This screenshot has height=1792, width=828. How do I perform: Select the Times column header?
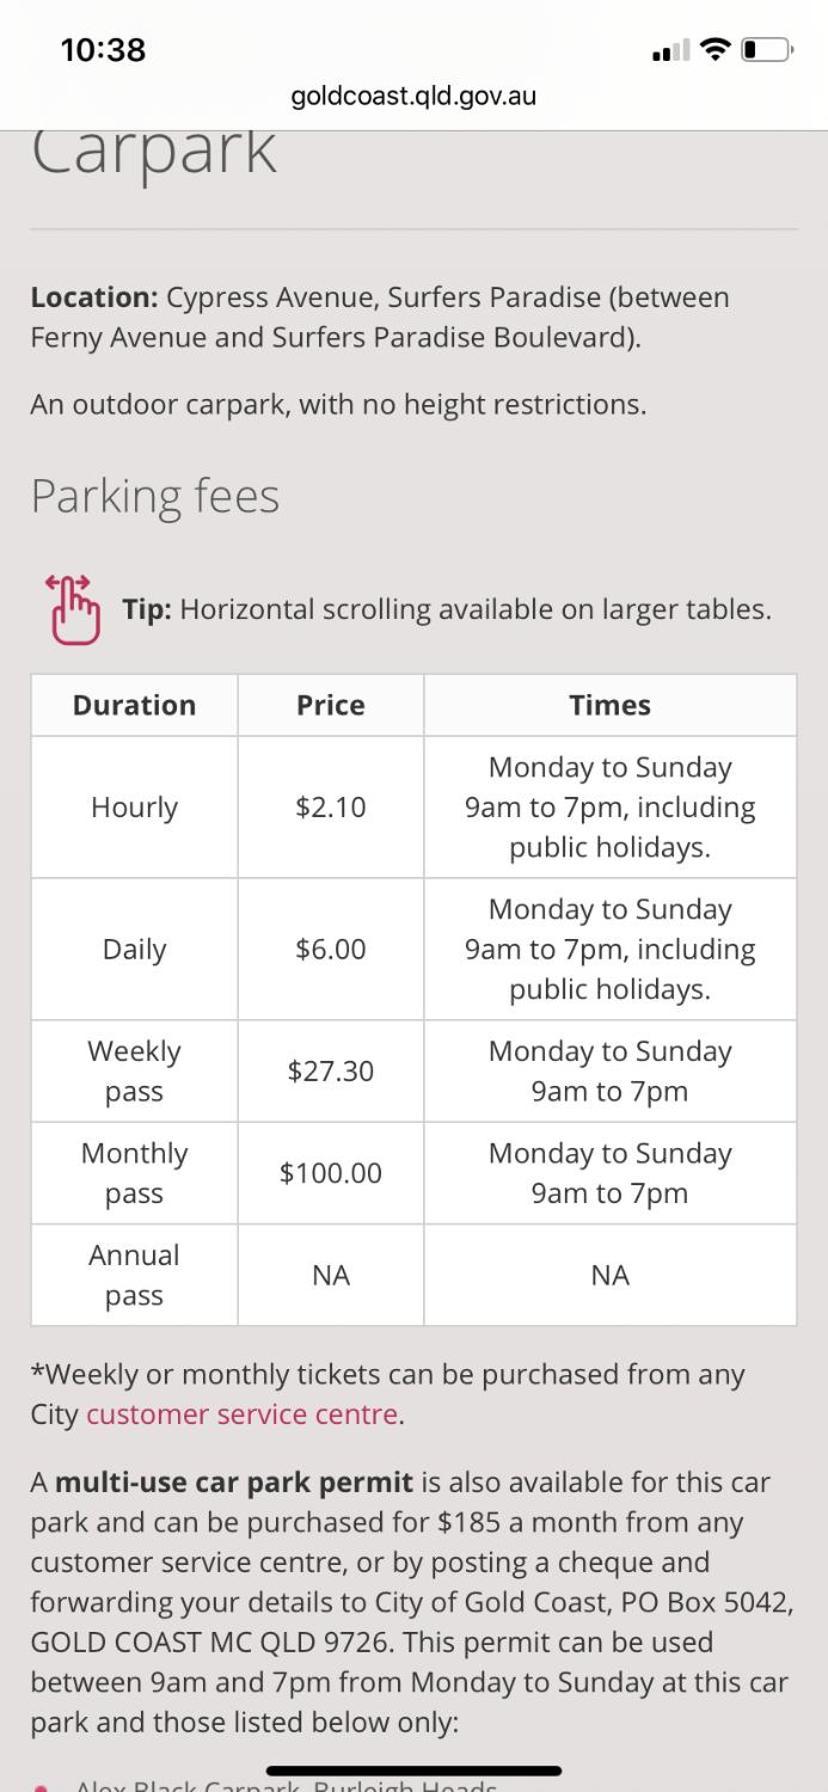[x=610, y=705]
